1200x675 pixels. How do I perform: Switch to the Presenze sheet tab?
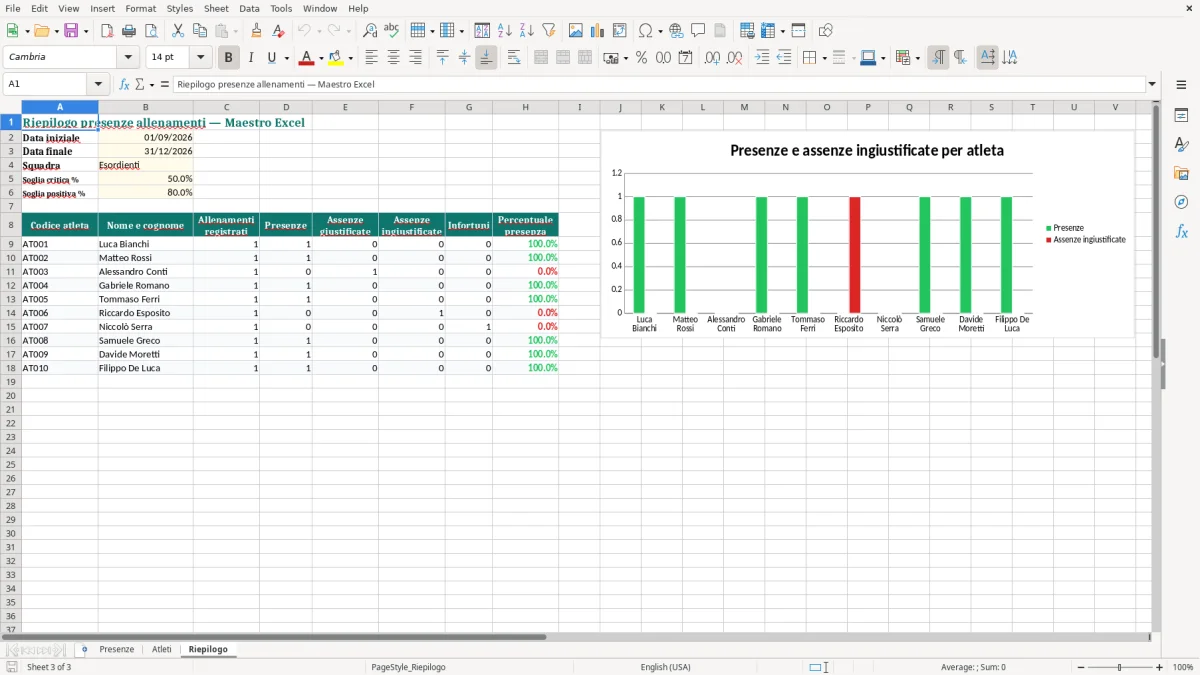[117, 649]
